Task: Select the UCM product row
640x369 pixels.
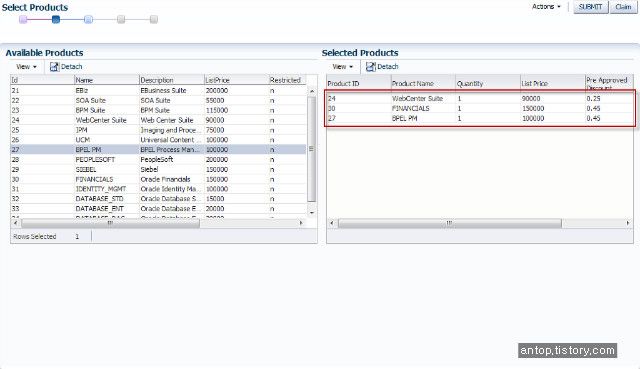Action: [x=158, y=140]
